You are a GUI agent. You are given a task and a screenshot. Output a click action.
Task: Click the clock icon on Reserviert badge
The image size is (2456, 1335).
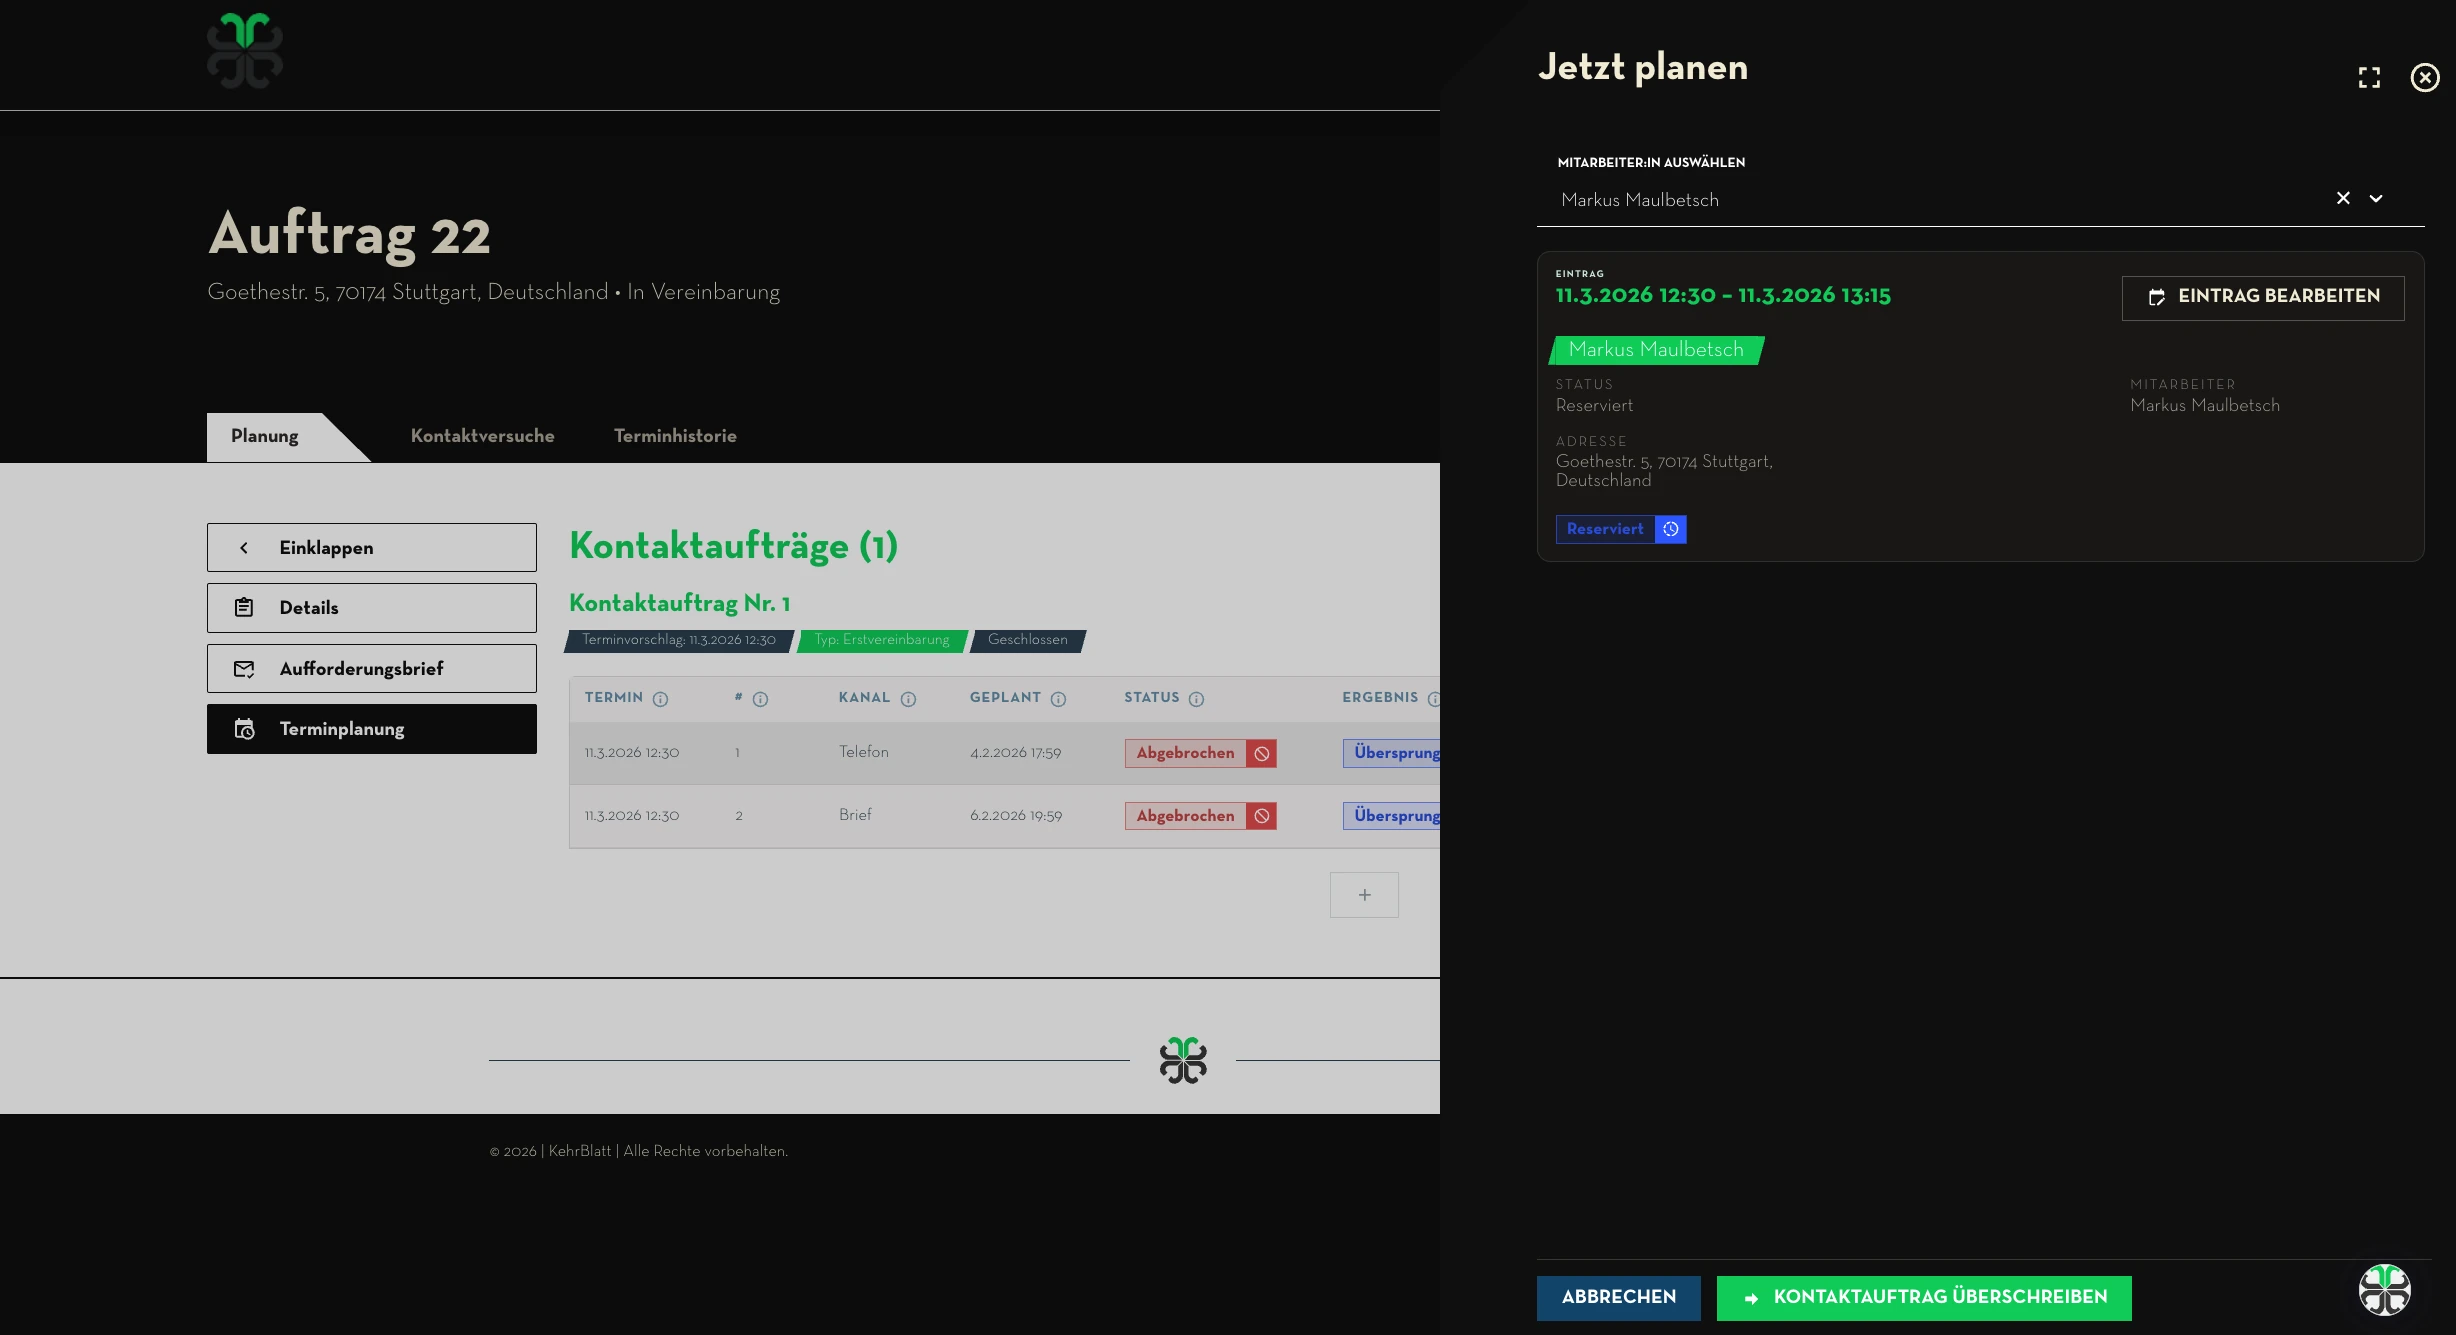pos(1670,529)
